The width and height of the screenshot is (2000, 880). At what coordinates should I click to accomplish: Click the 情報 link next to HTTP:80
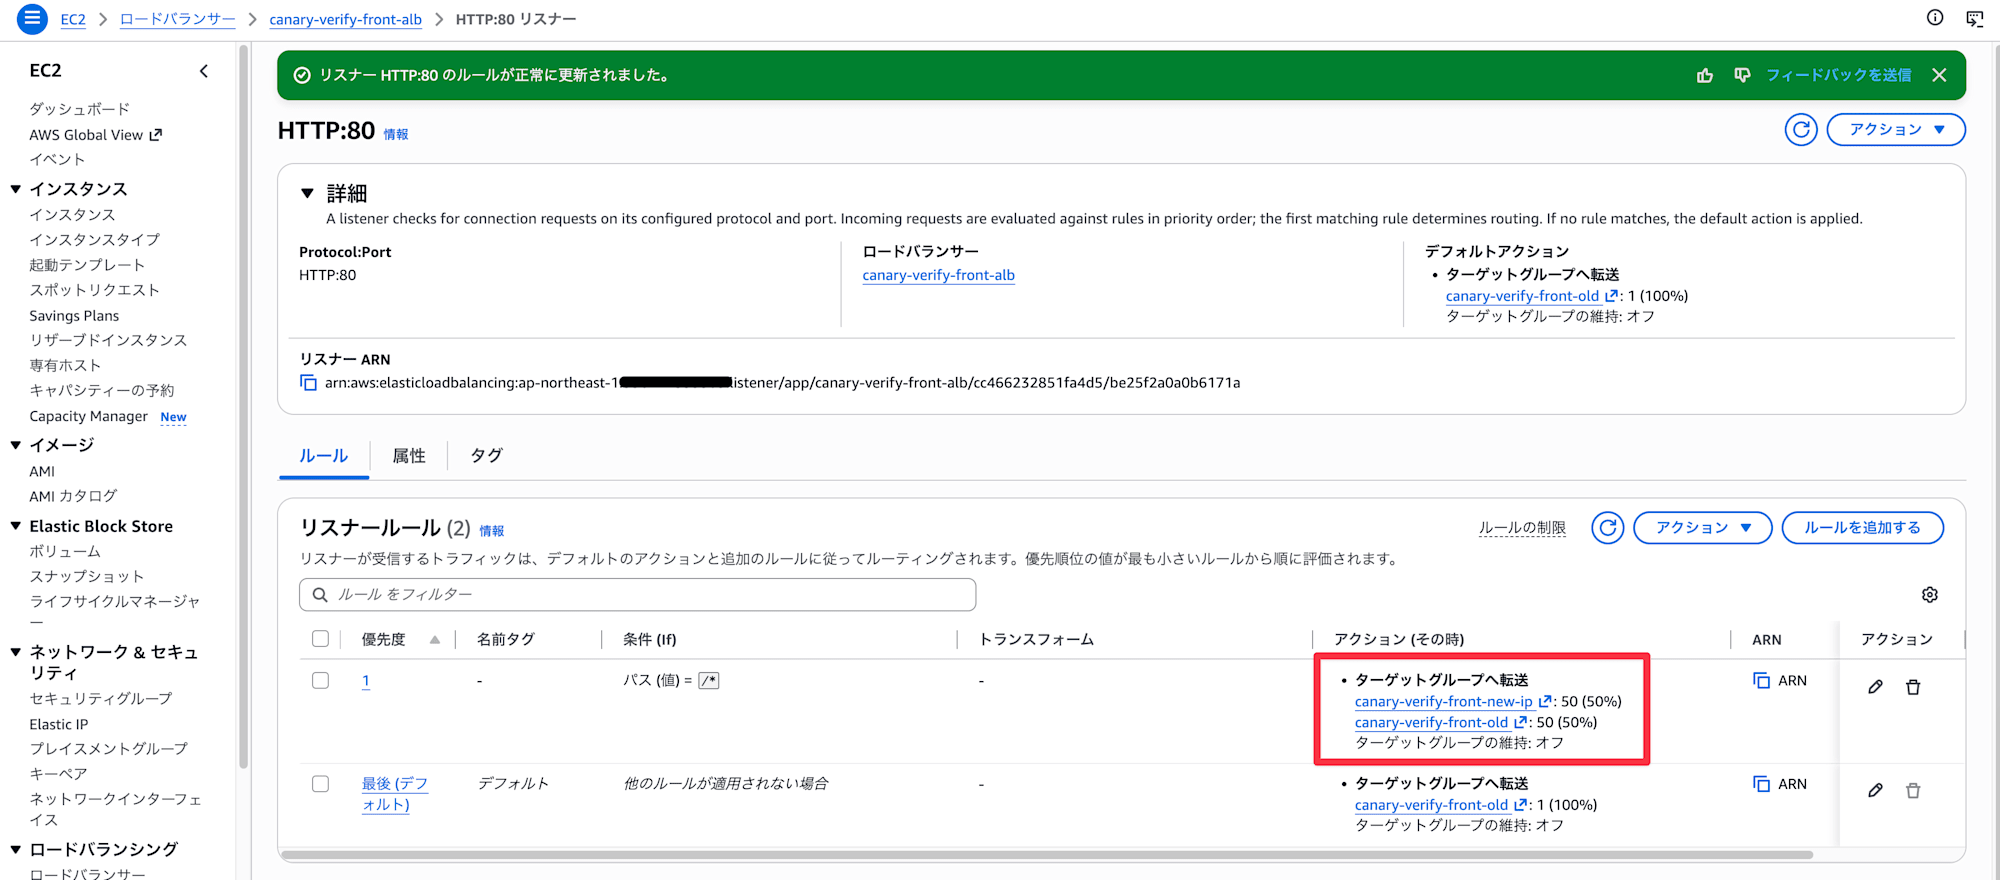(396, 134)
